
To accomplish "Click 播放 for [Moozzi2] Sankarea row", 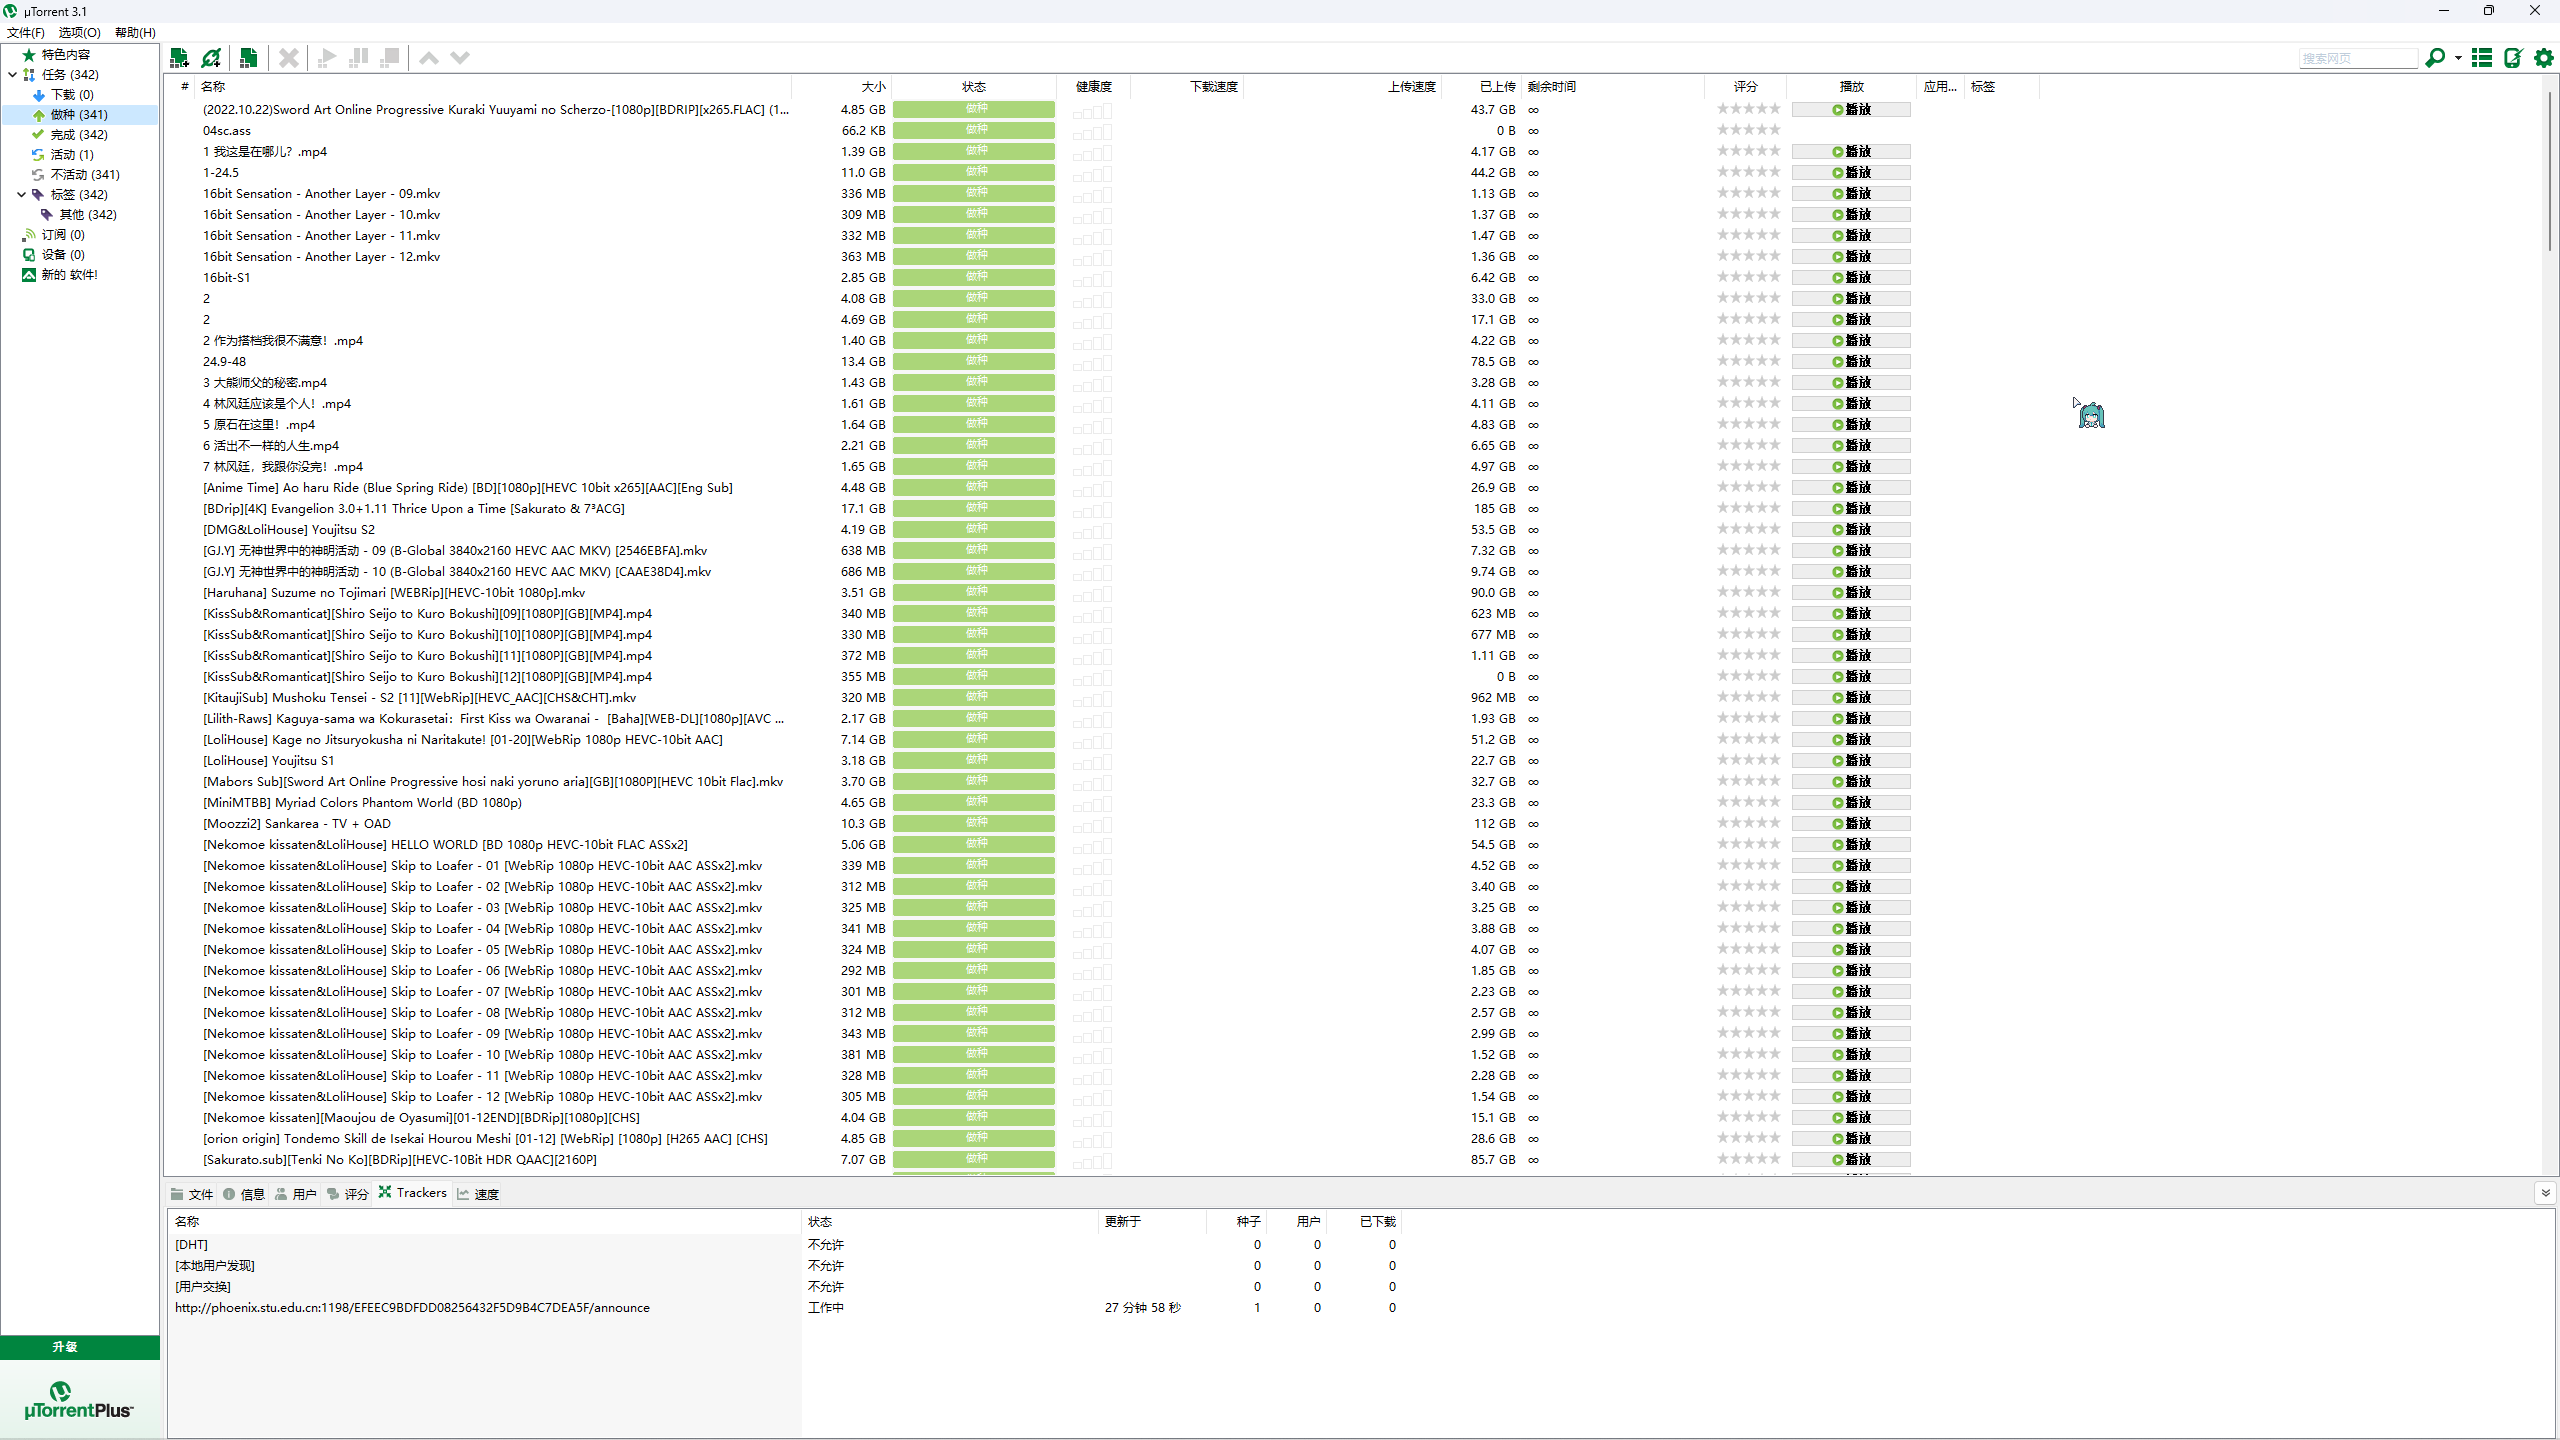I will pos(1851,824).
